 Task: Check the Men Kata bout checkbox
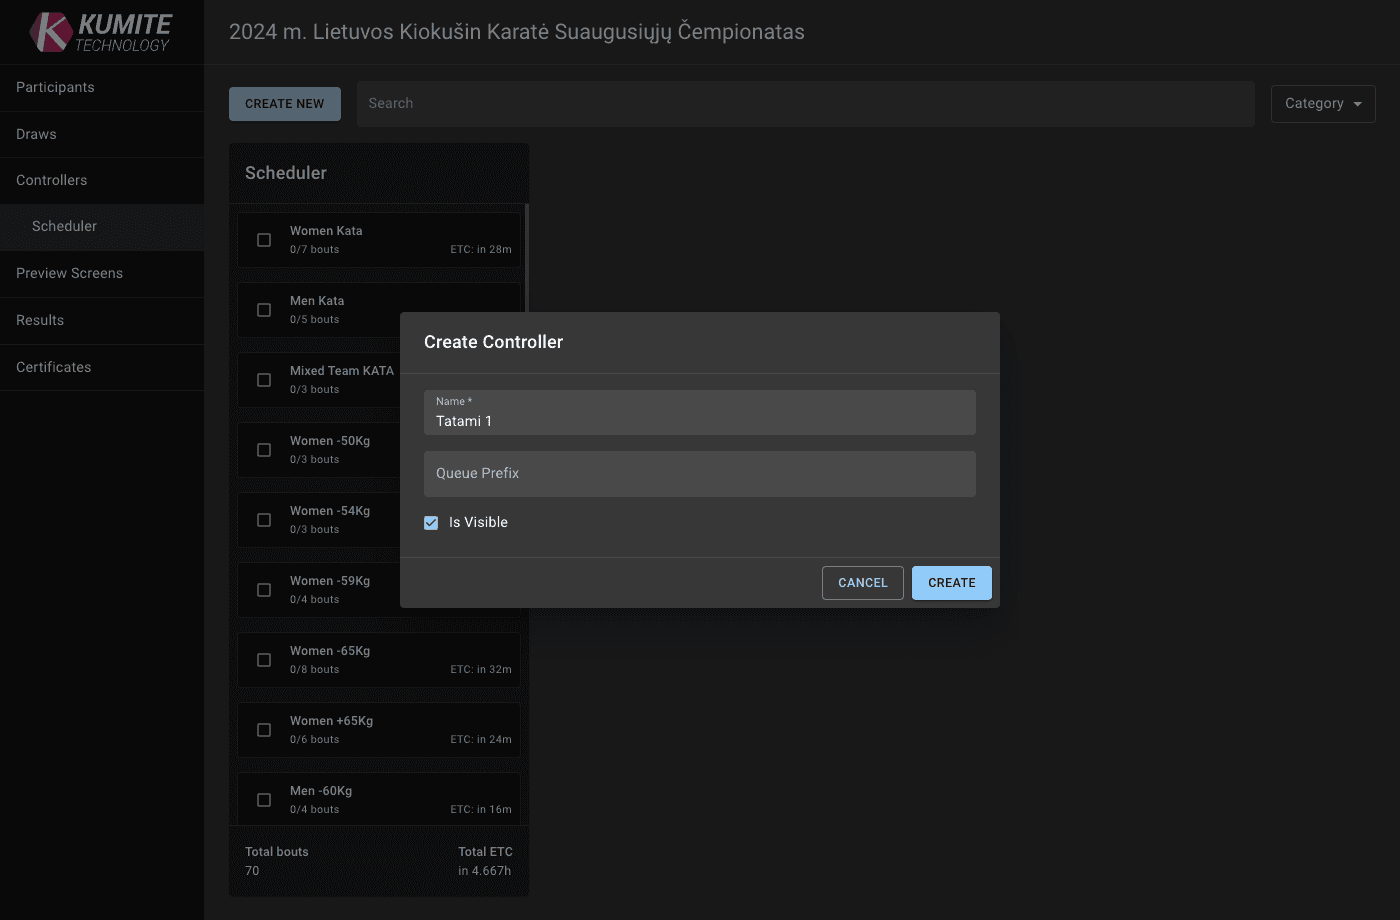pyautogui.click(x=263, y=310)
